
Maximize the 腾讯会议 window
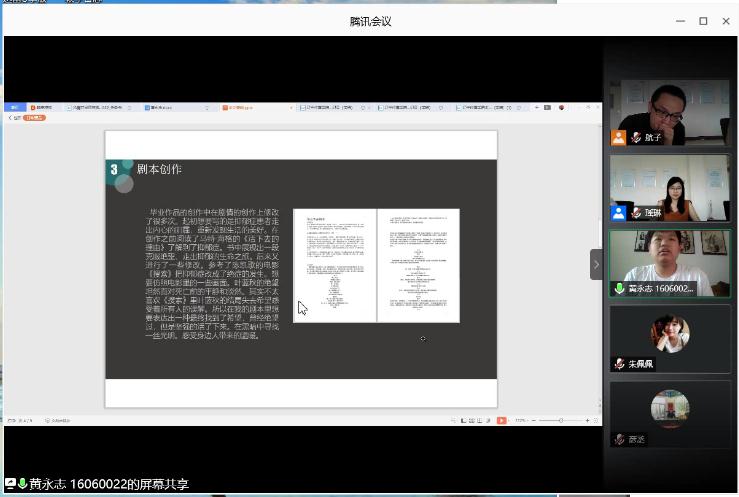tap(703, 21)
